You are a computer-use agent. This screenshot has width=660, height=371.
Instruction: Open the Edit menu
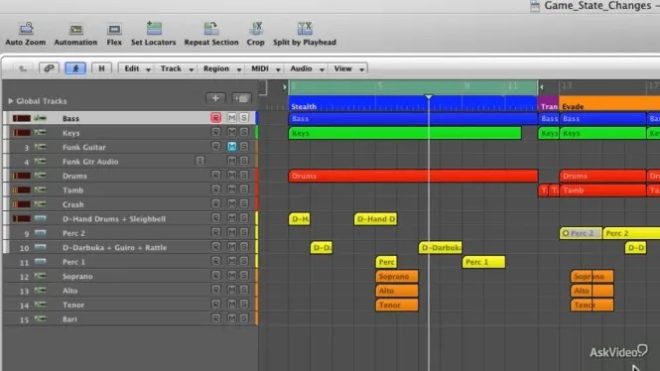point(137,69)
